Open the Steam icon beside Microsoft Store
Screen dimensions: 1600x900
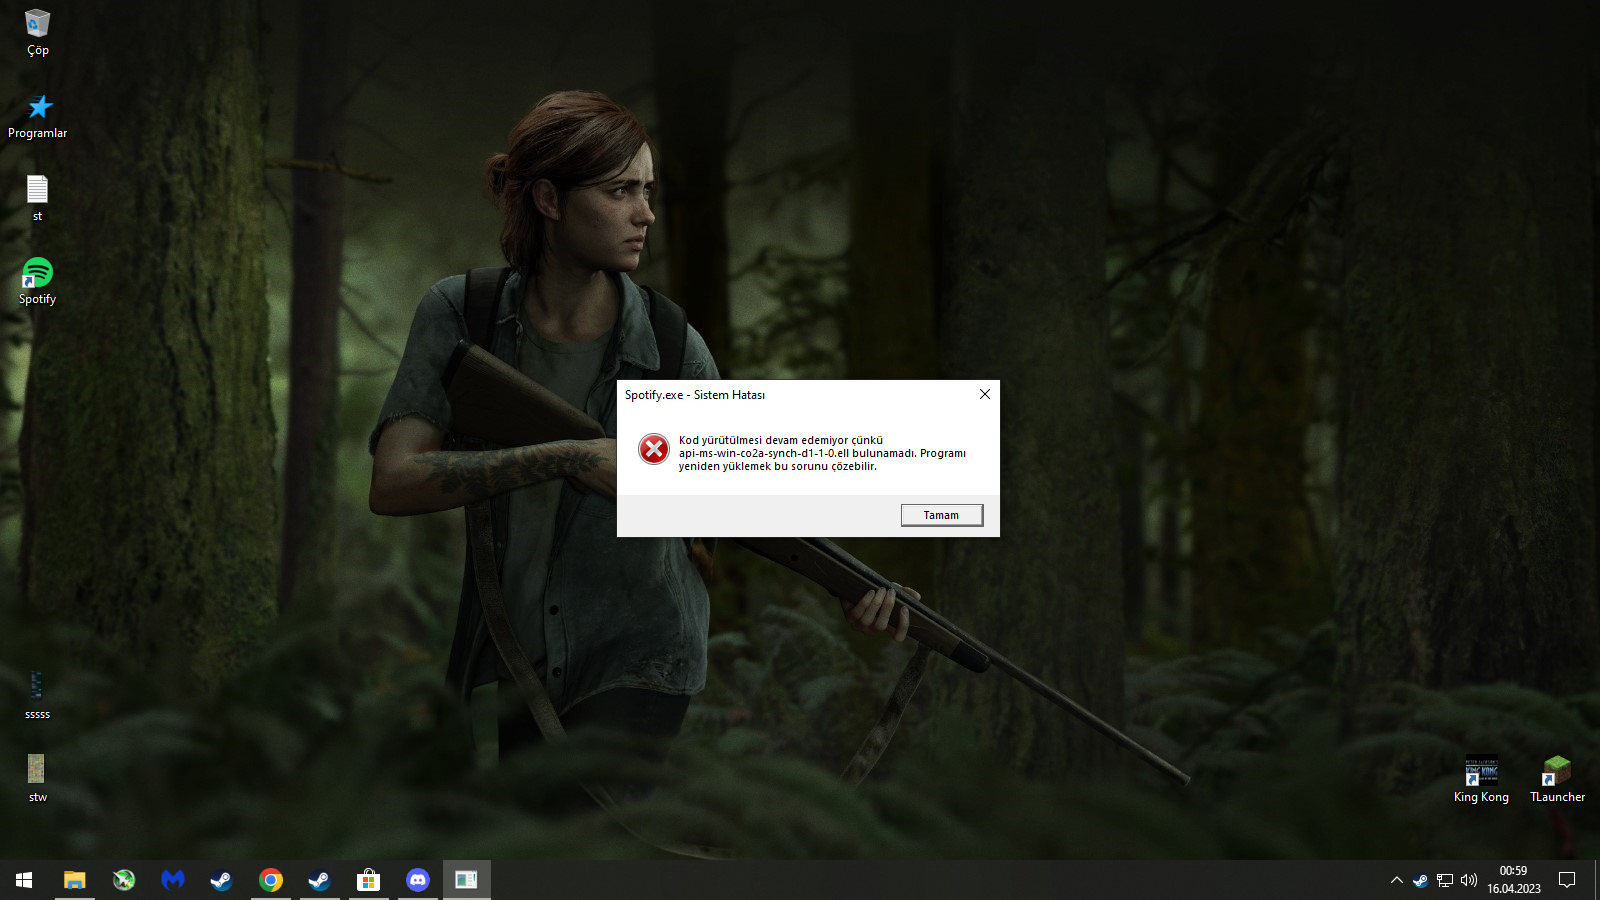(x=319, y=880)
